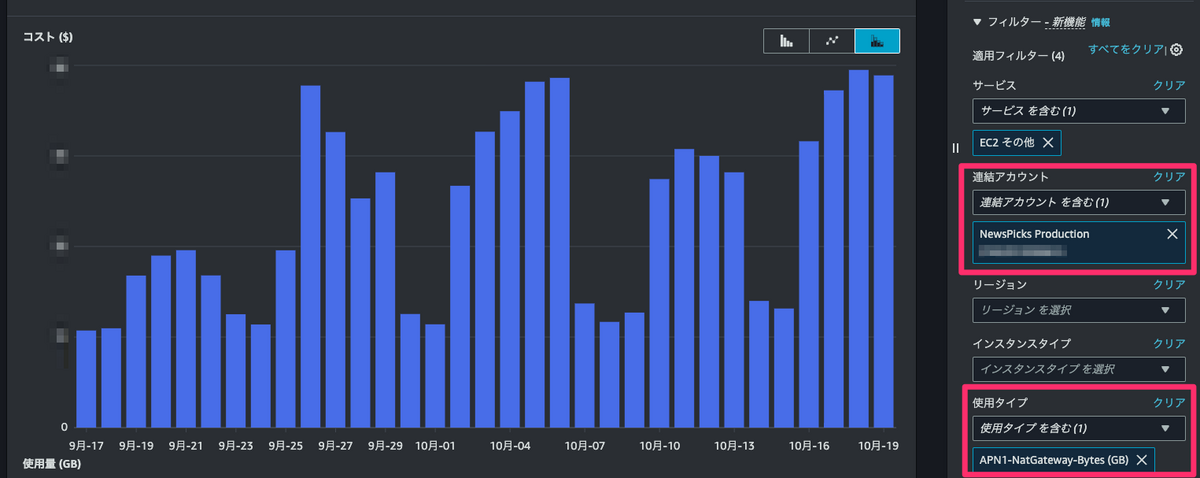Open the インスタンスタイプ を選択 dropdown
The image size is (1200, 478).
click(x=1079, y=369)
